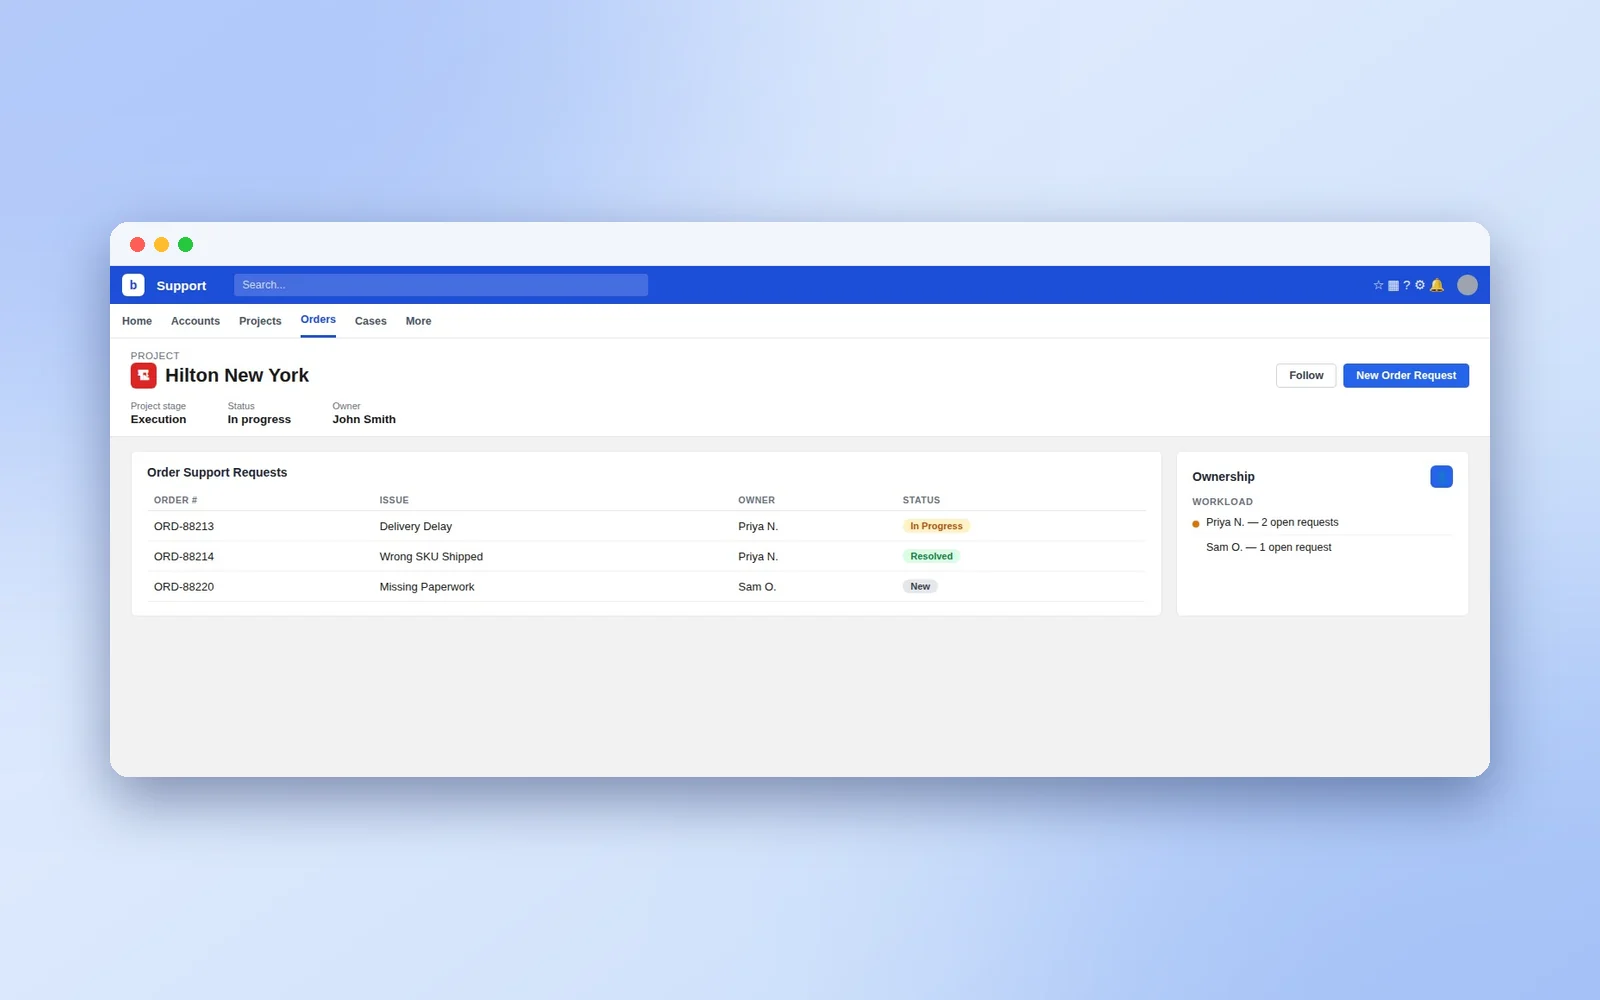The width and height of the screenshot is (1600, 1000).
Task: Open order ORD-88213
Action: tap(184, 526)
